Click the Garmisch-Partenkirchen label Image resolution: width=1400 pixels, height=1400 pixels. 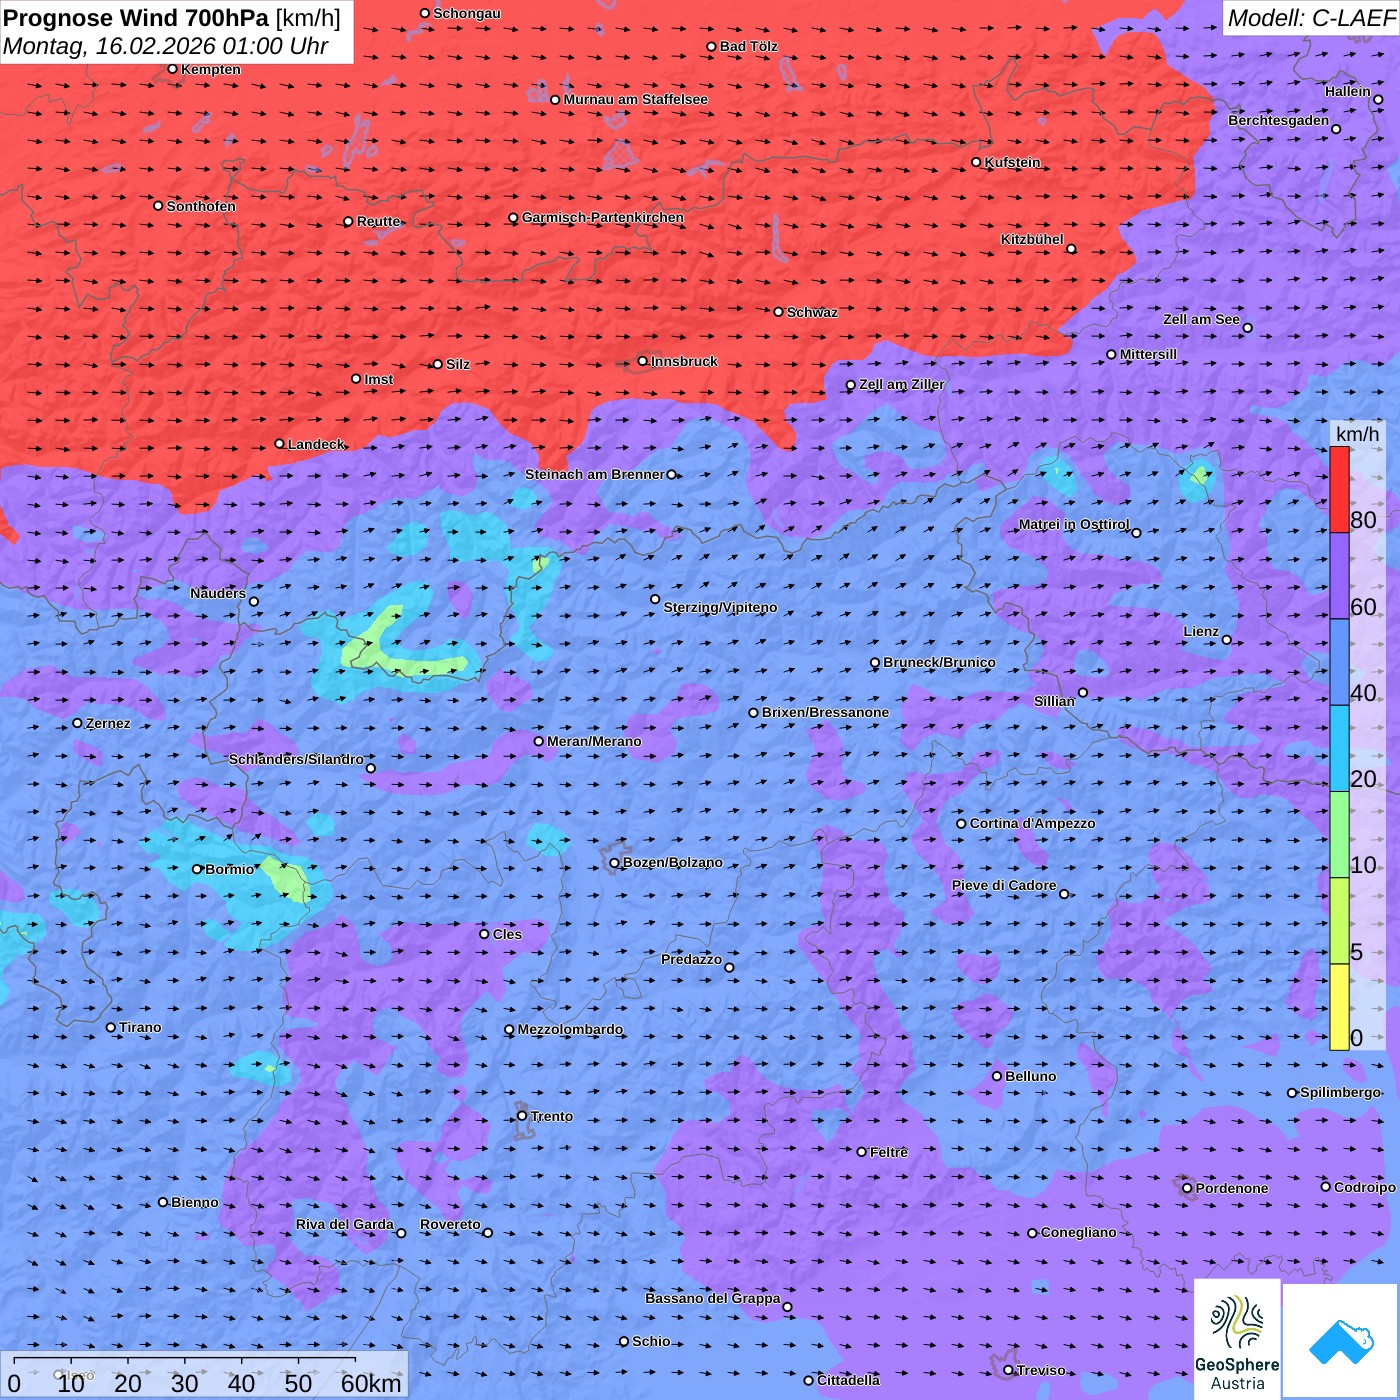coord(603,217)
